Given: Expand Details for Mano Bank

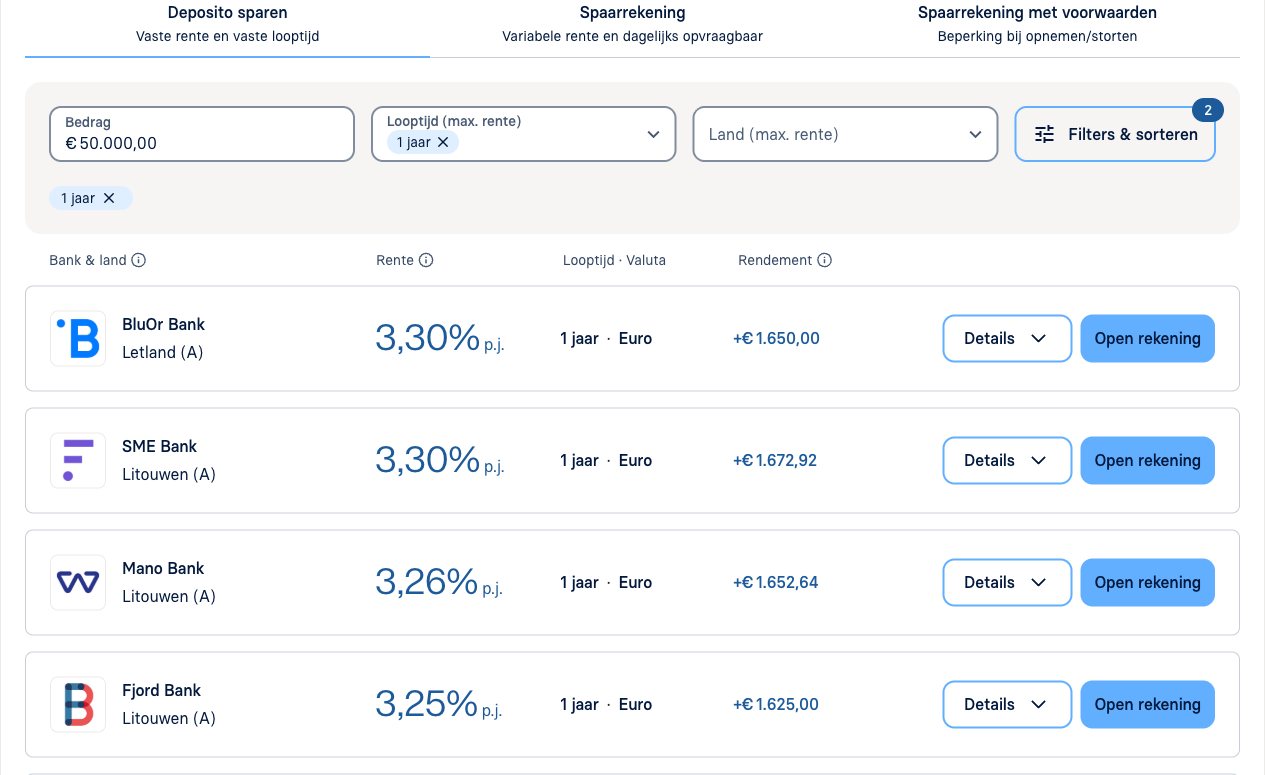Looking at the screenshot, I should click(x=1007, y=582).
